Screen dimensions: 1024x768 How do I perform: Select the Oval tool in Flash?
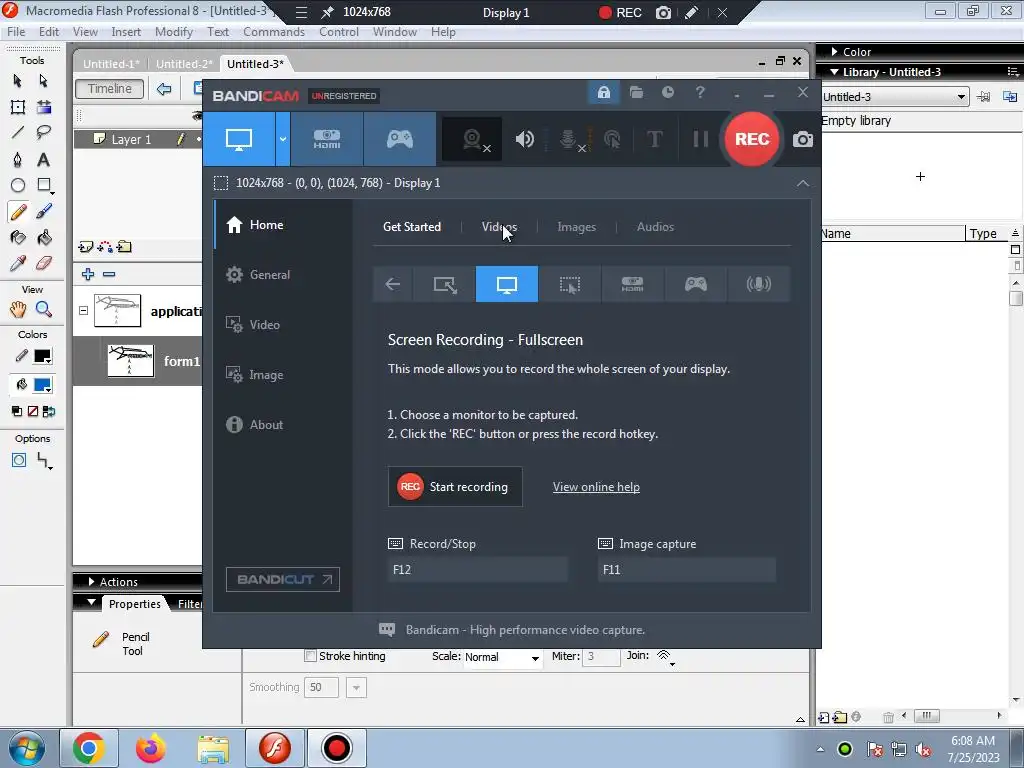[18, 185]
